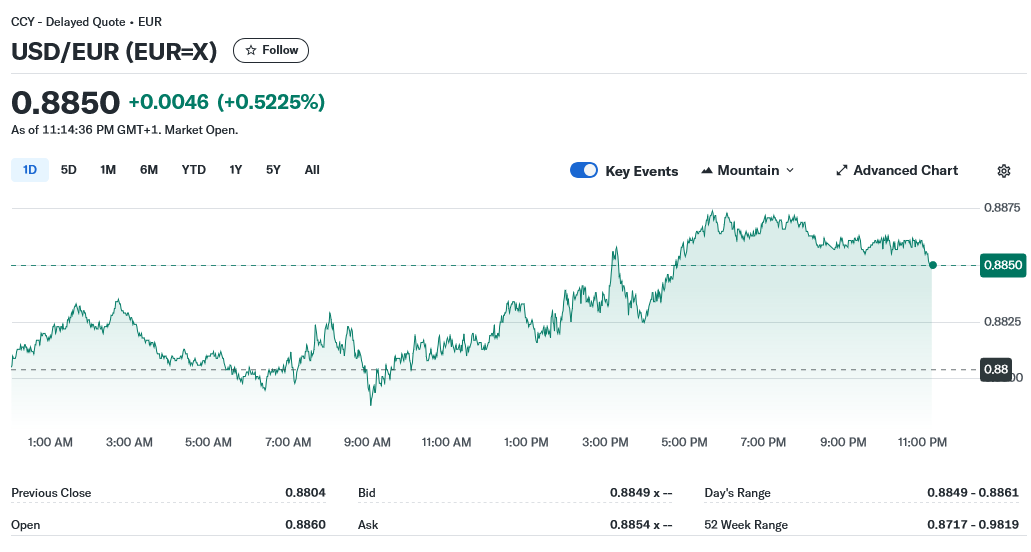The image size is (1031, 552).
Task: Click the Open label
Action: pyautogui.click(x=26, y=525)
